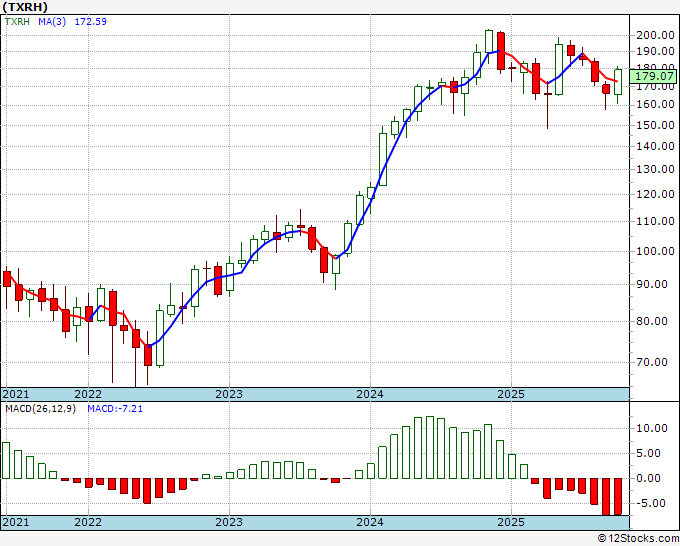Click the 130.00 price axis label
The image size is (680, 546).
[655, 169]
